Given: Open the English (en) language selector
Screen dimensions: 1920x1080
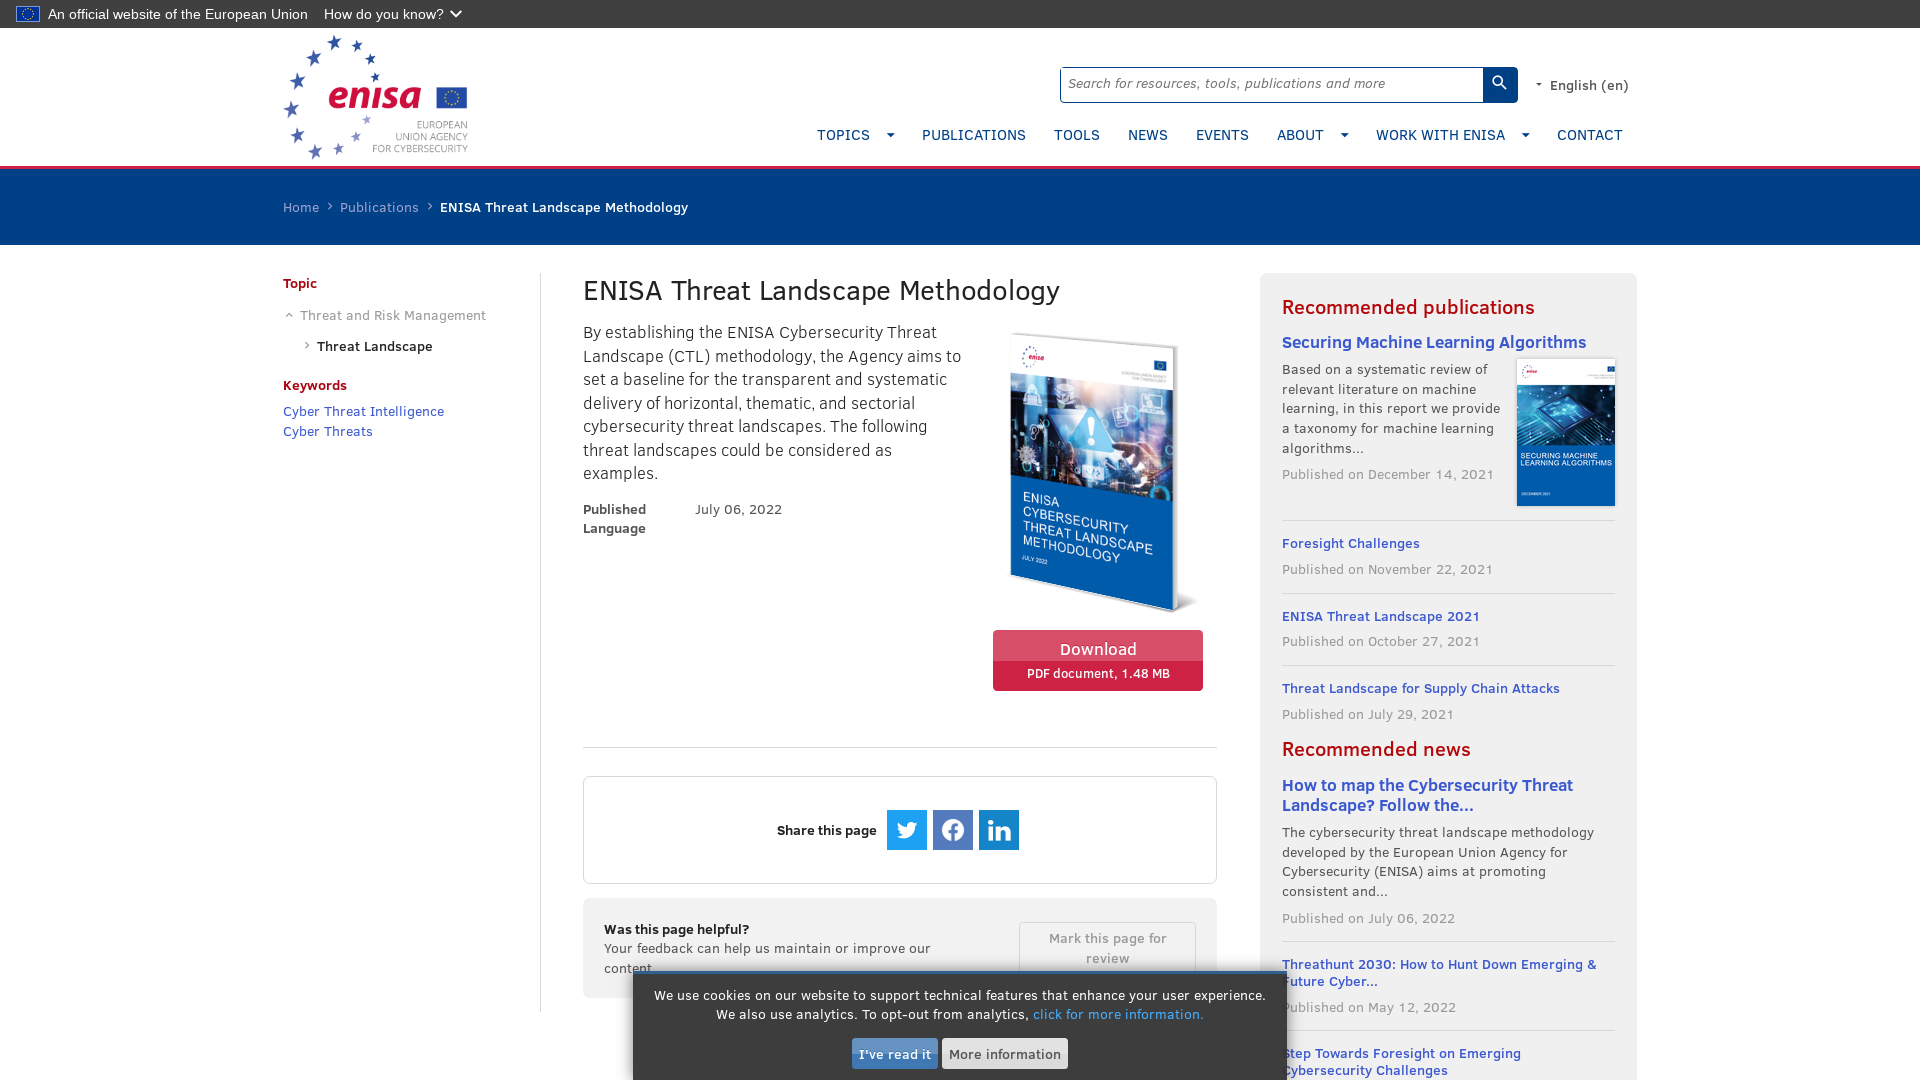Looking at the screenshot, I should pos(1588,85).
